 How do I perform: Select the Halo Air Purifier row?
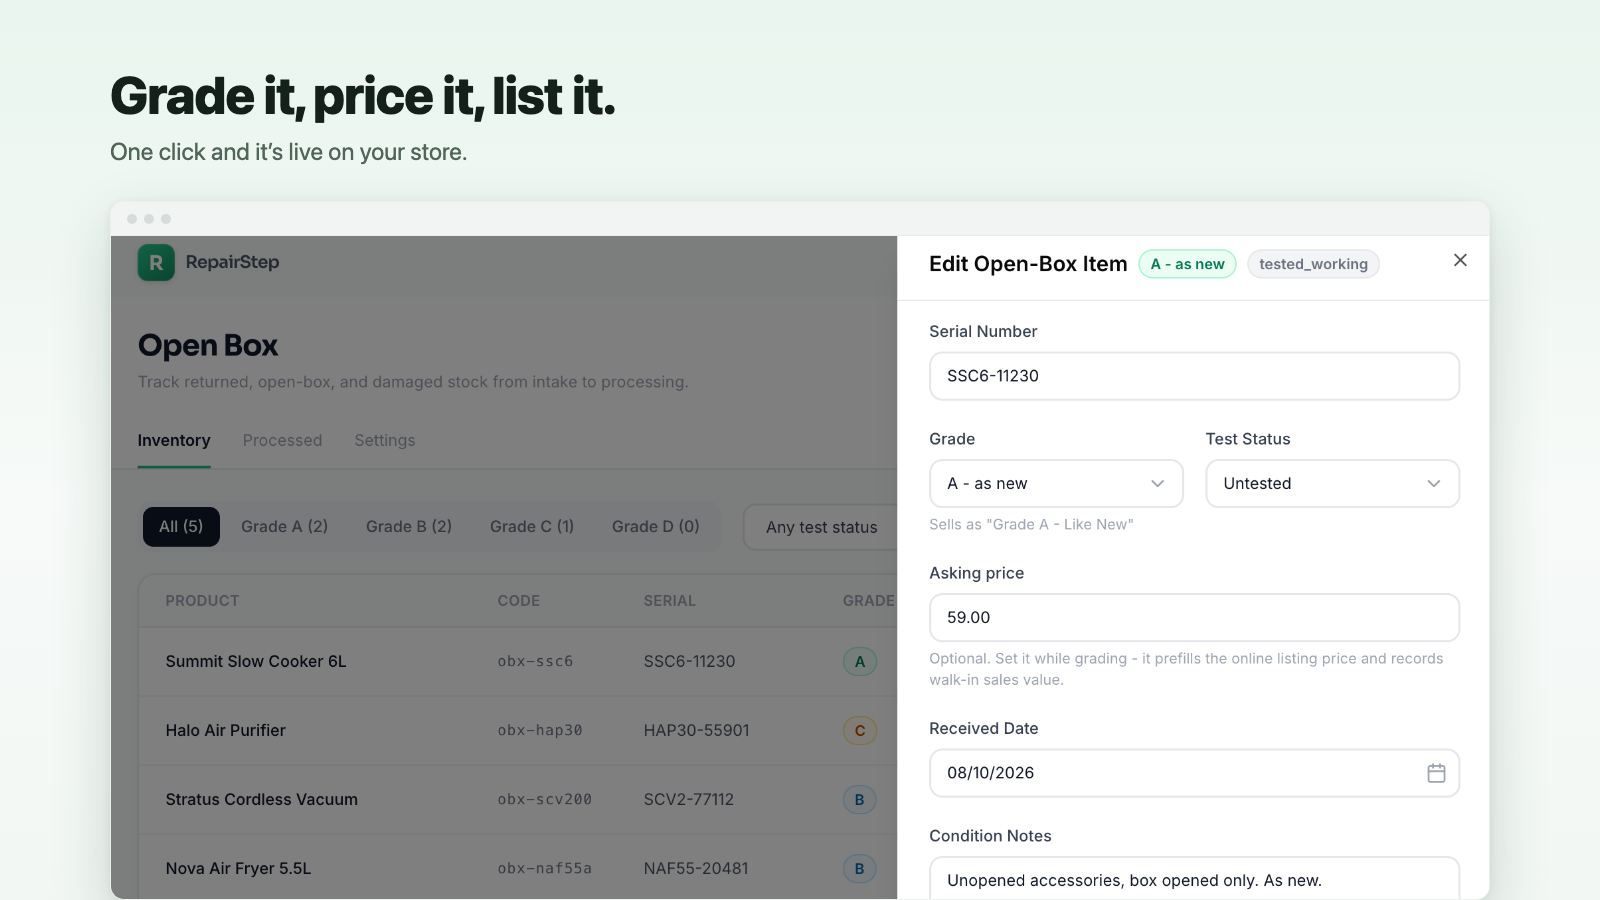tap(518, 731)
